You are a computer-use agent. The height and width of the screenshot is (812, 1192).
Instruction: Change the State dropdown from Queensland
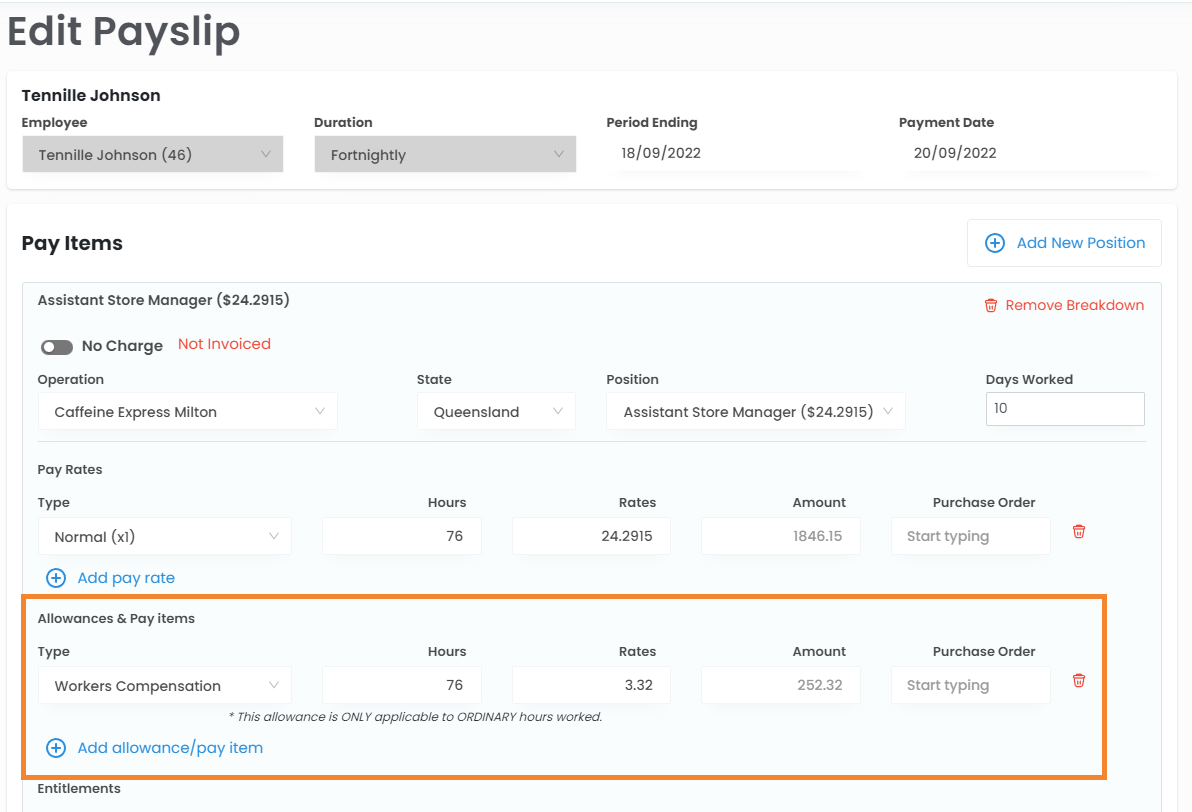pos(496,412)
